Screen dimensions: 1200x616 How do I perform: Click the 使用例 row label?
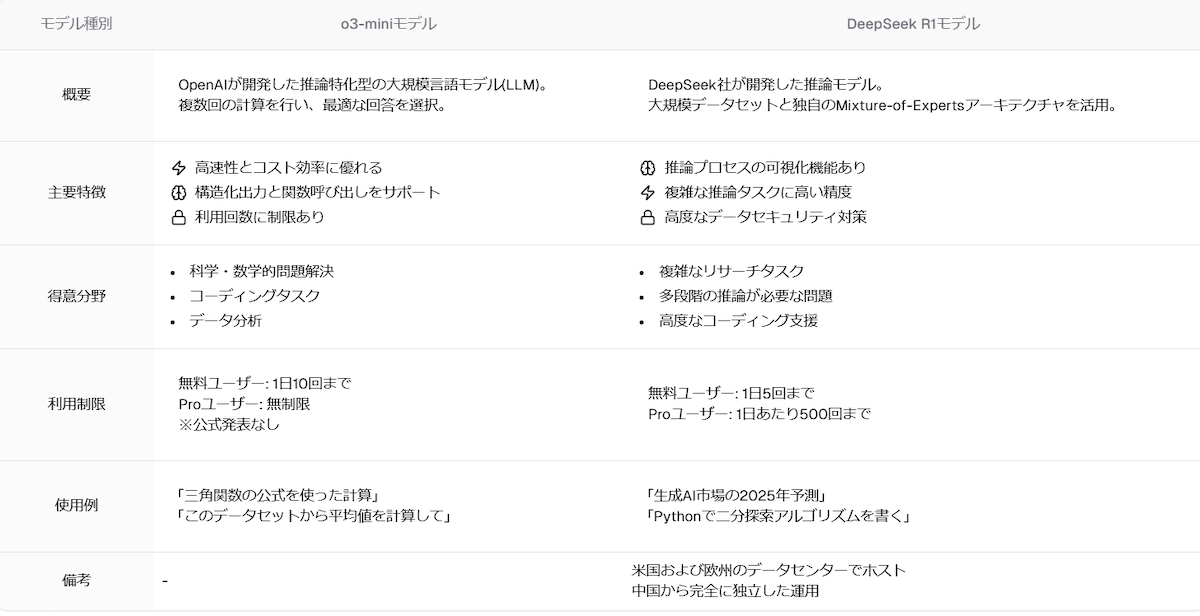76,506
